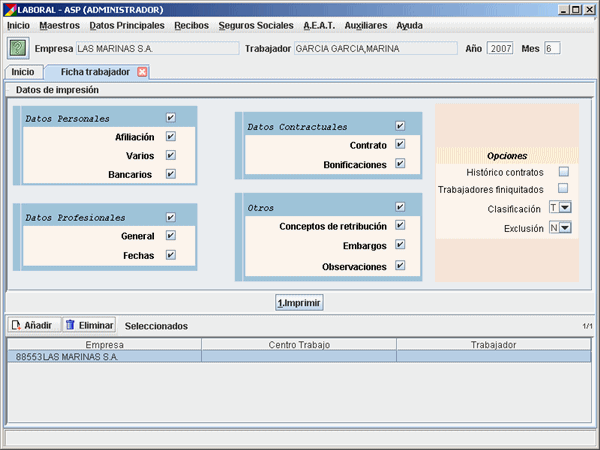Click the Empresa column header
Image resolution: width=600 pixels, height=450 pixels.
click(x=104, y=345)
